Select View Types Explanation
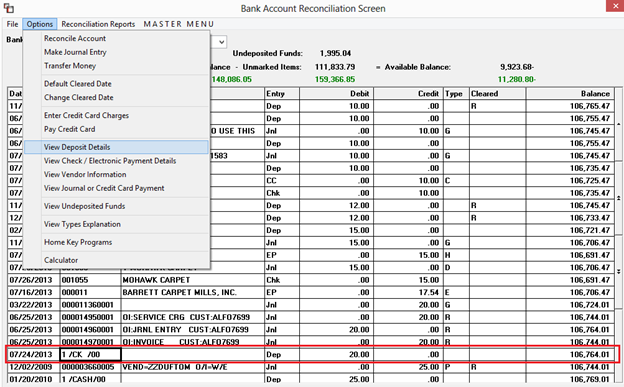Image resolution: width=624 pixels, height=387 pixels. point(82,224)
